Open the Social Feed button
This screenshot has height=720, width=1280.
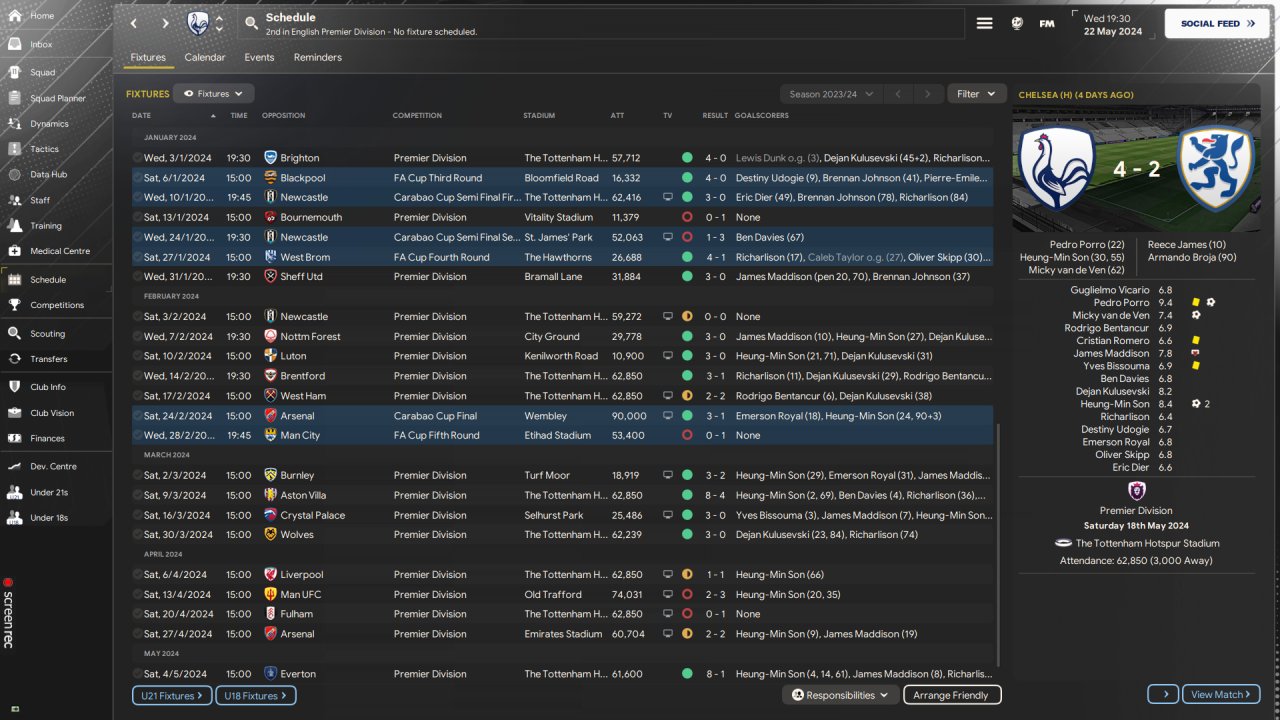click(1217, 23)
